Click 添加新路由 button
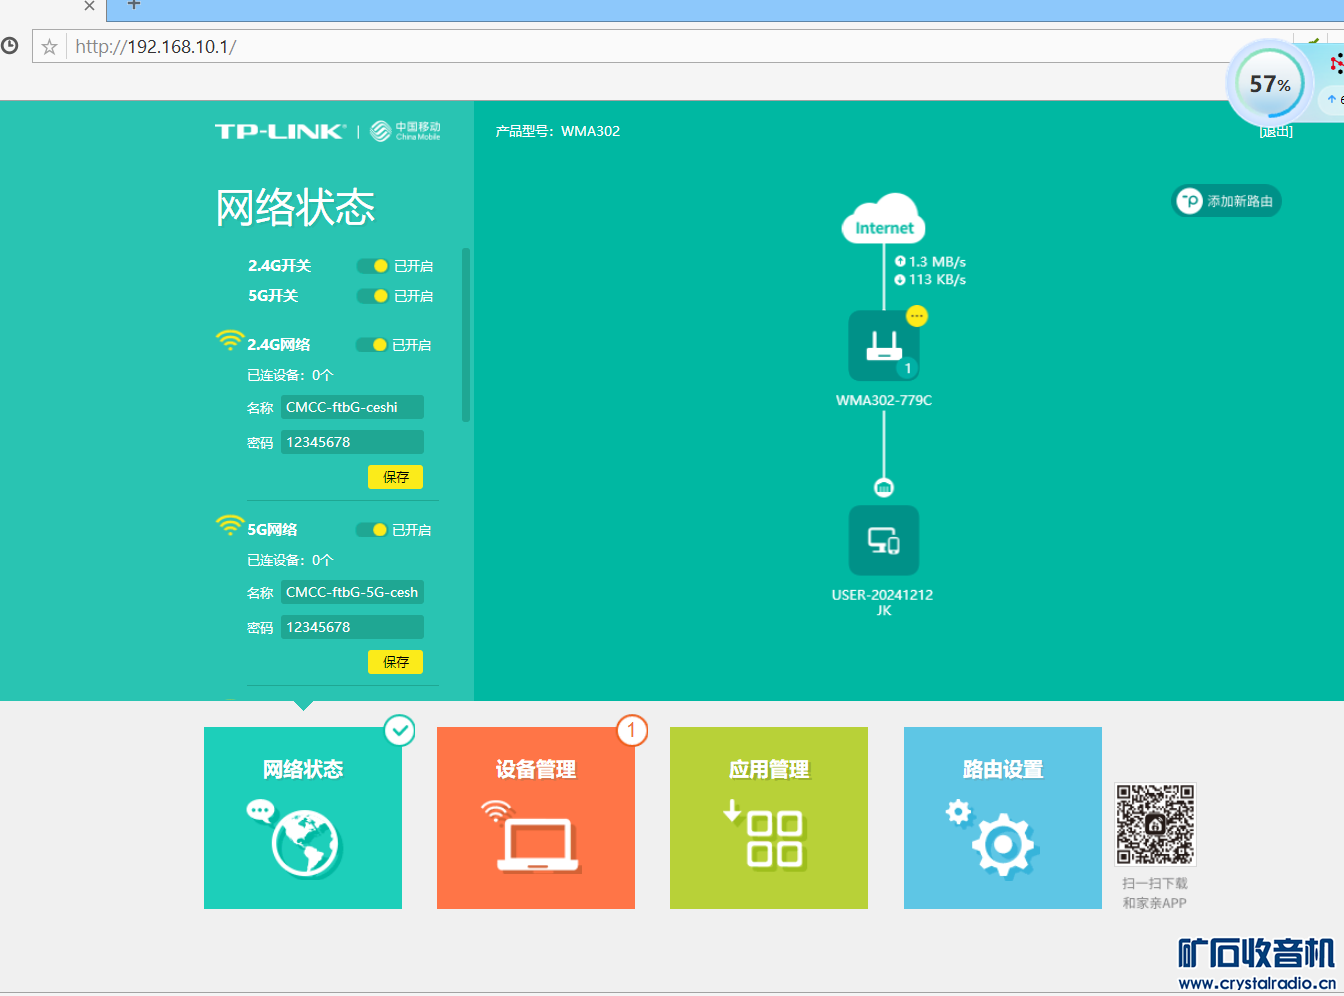 tap(1226, 201)
